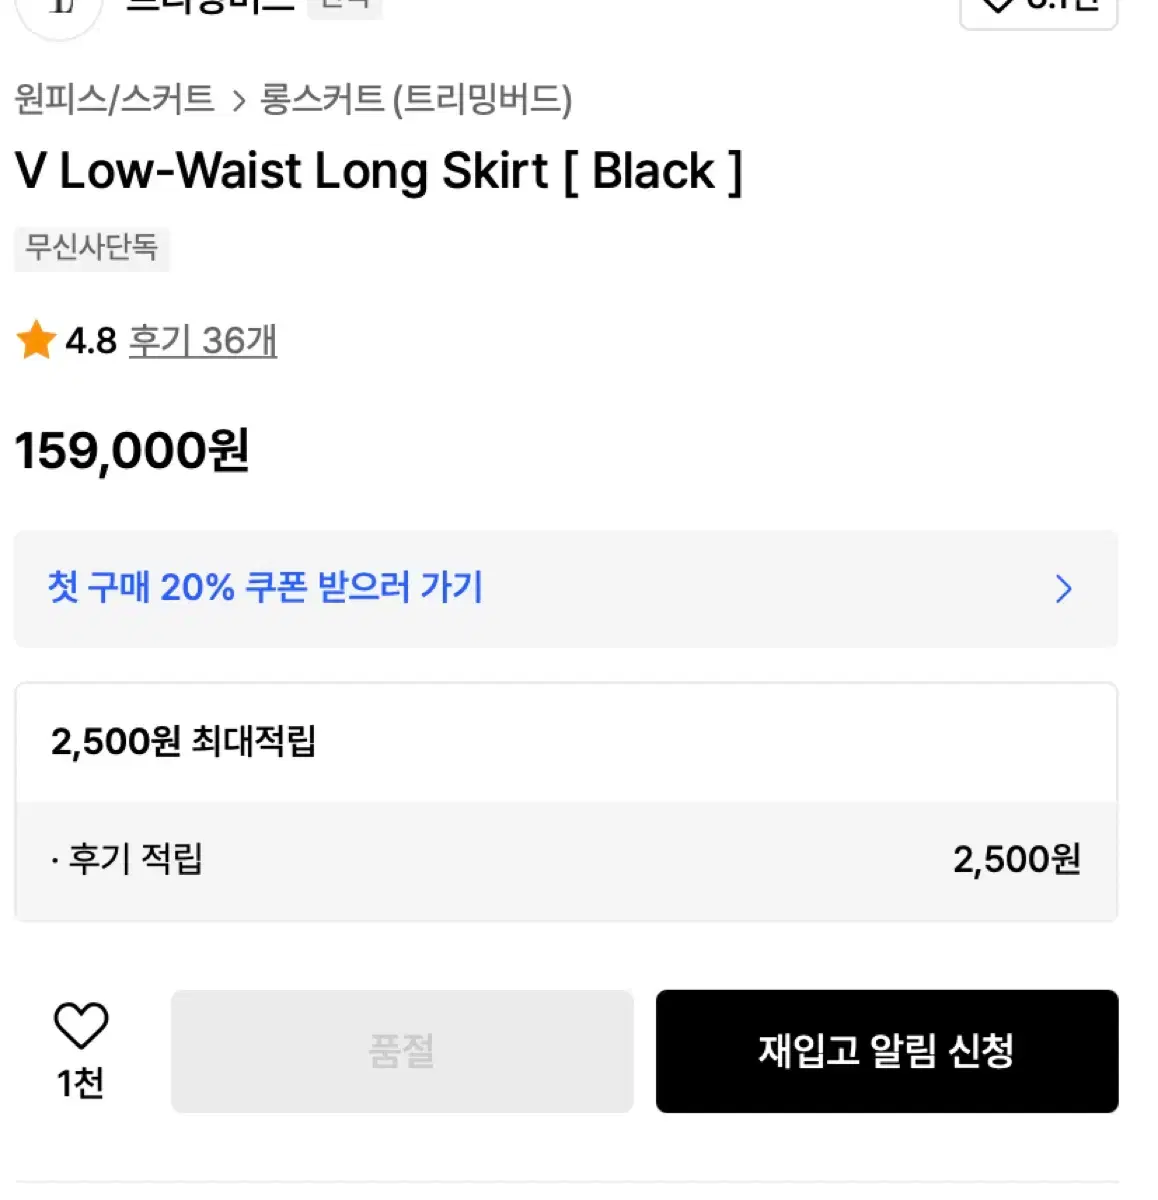This screenshot has width=1158, height=1200.
Task: Click the 재입고 알림 신청 button
Action: point(887,1051)
